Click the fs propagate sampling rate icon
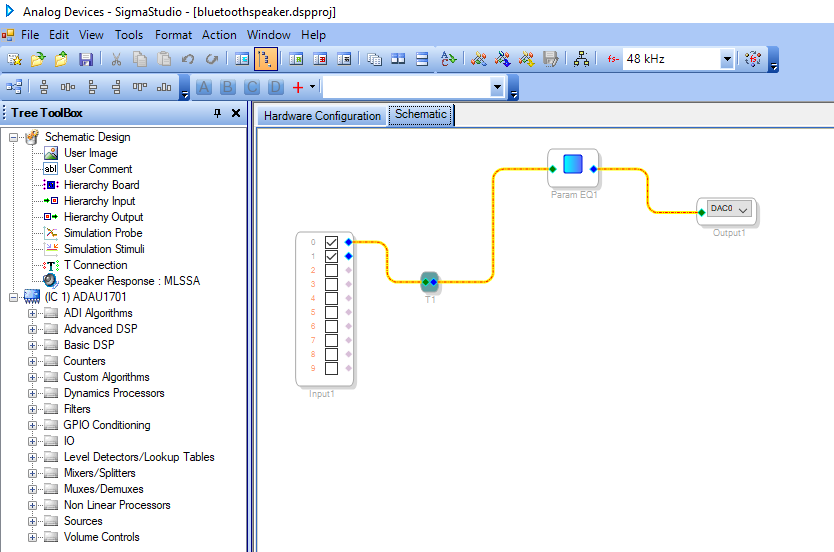Image resolution: width=834 pixels, height=552 pixels. pos(753,59)
